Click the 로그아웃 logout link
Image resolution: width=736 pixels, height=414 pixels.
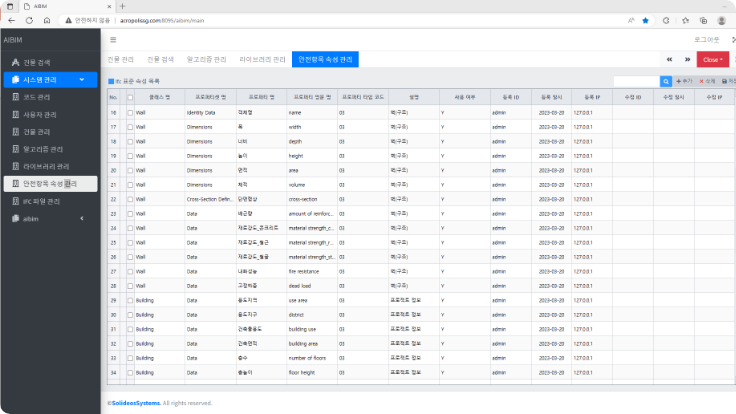pos(706,40)
